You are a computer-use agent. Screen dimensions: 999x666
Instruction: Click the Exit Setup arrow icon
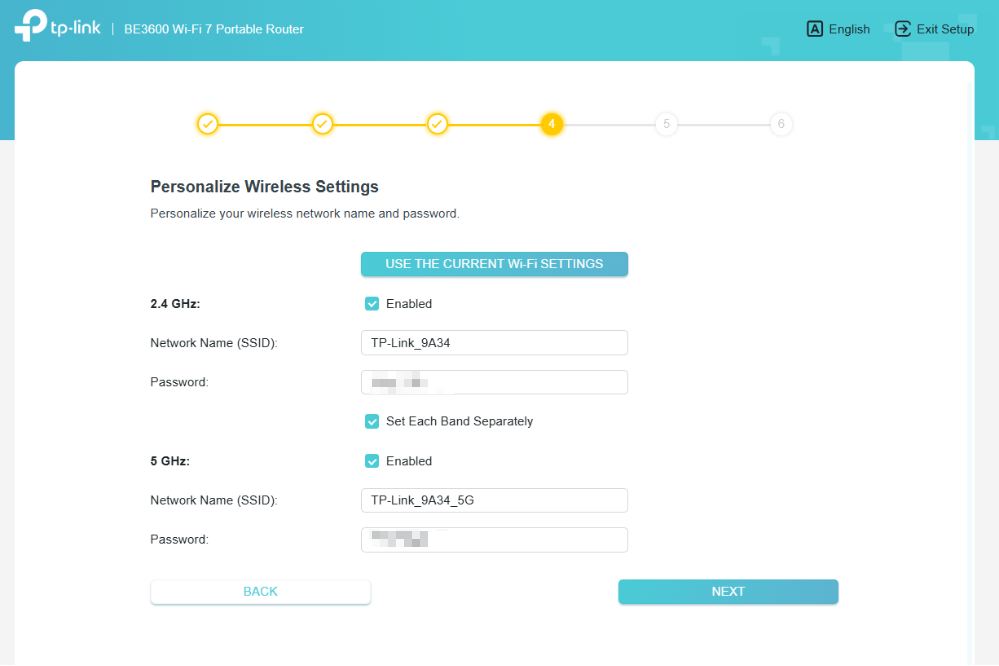pyautogui.click(x=904, y=28)
